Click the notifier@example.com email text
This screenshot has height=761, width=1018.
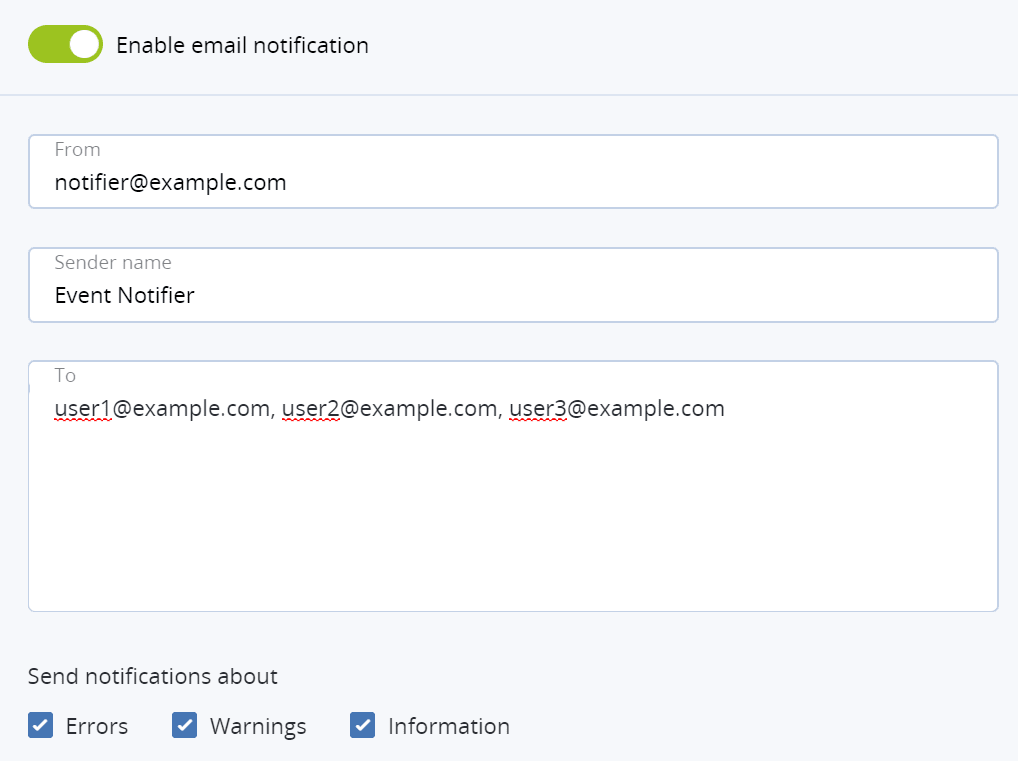tap(170, 182)
